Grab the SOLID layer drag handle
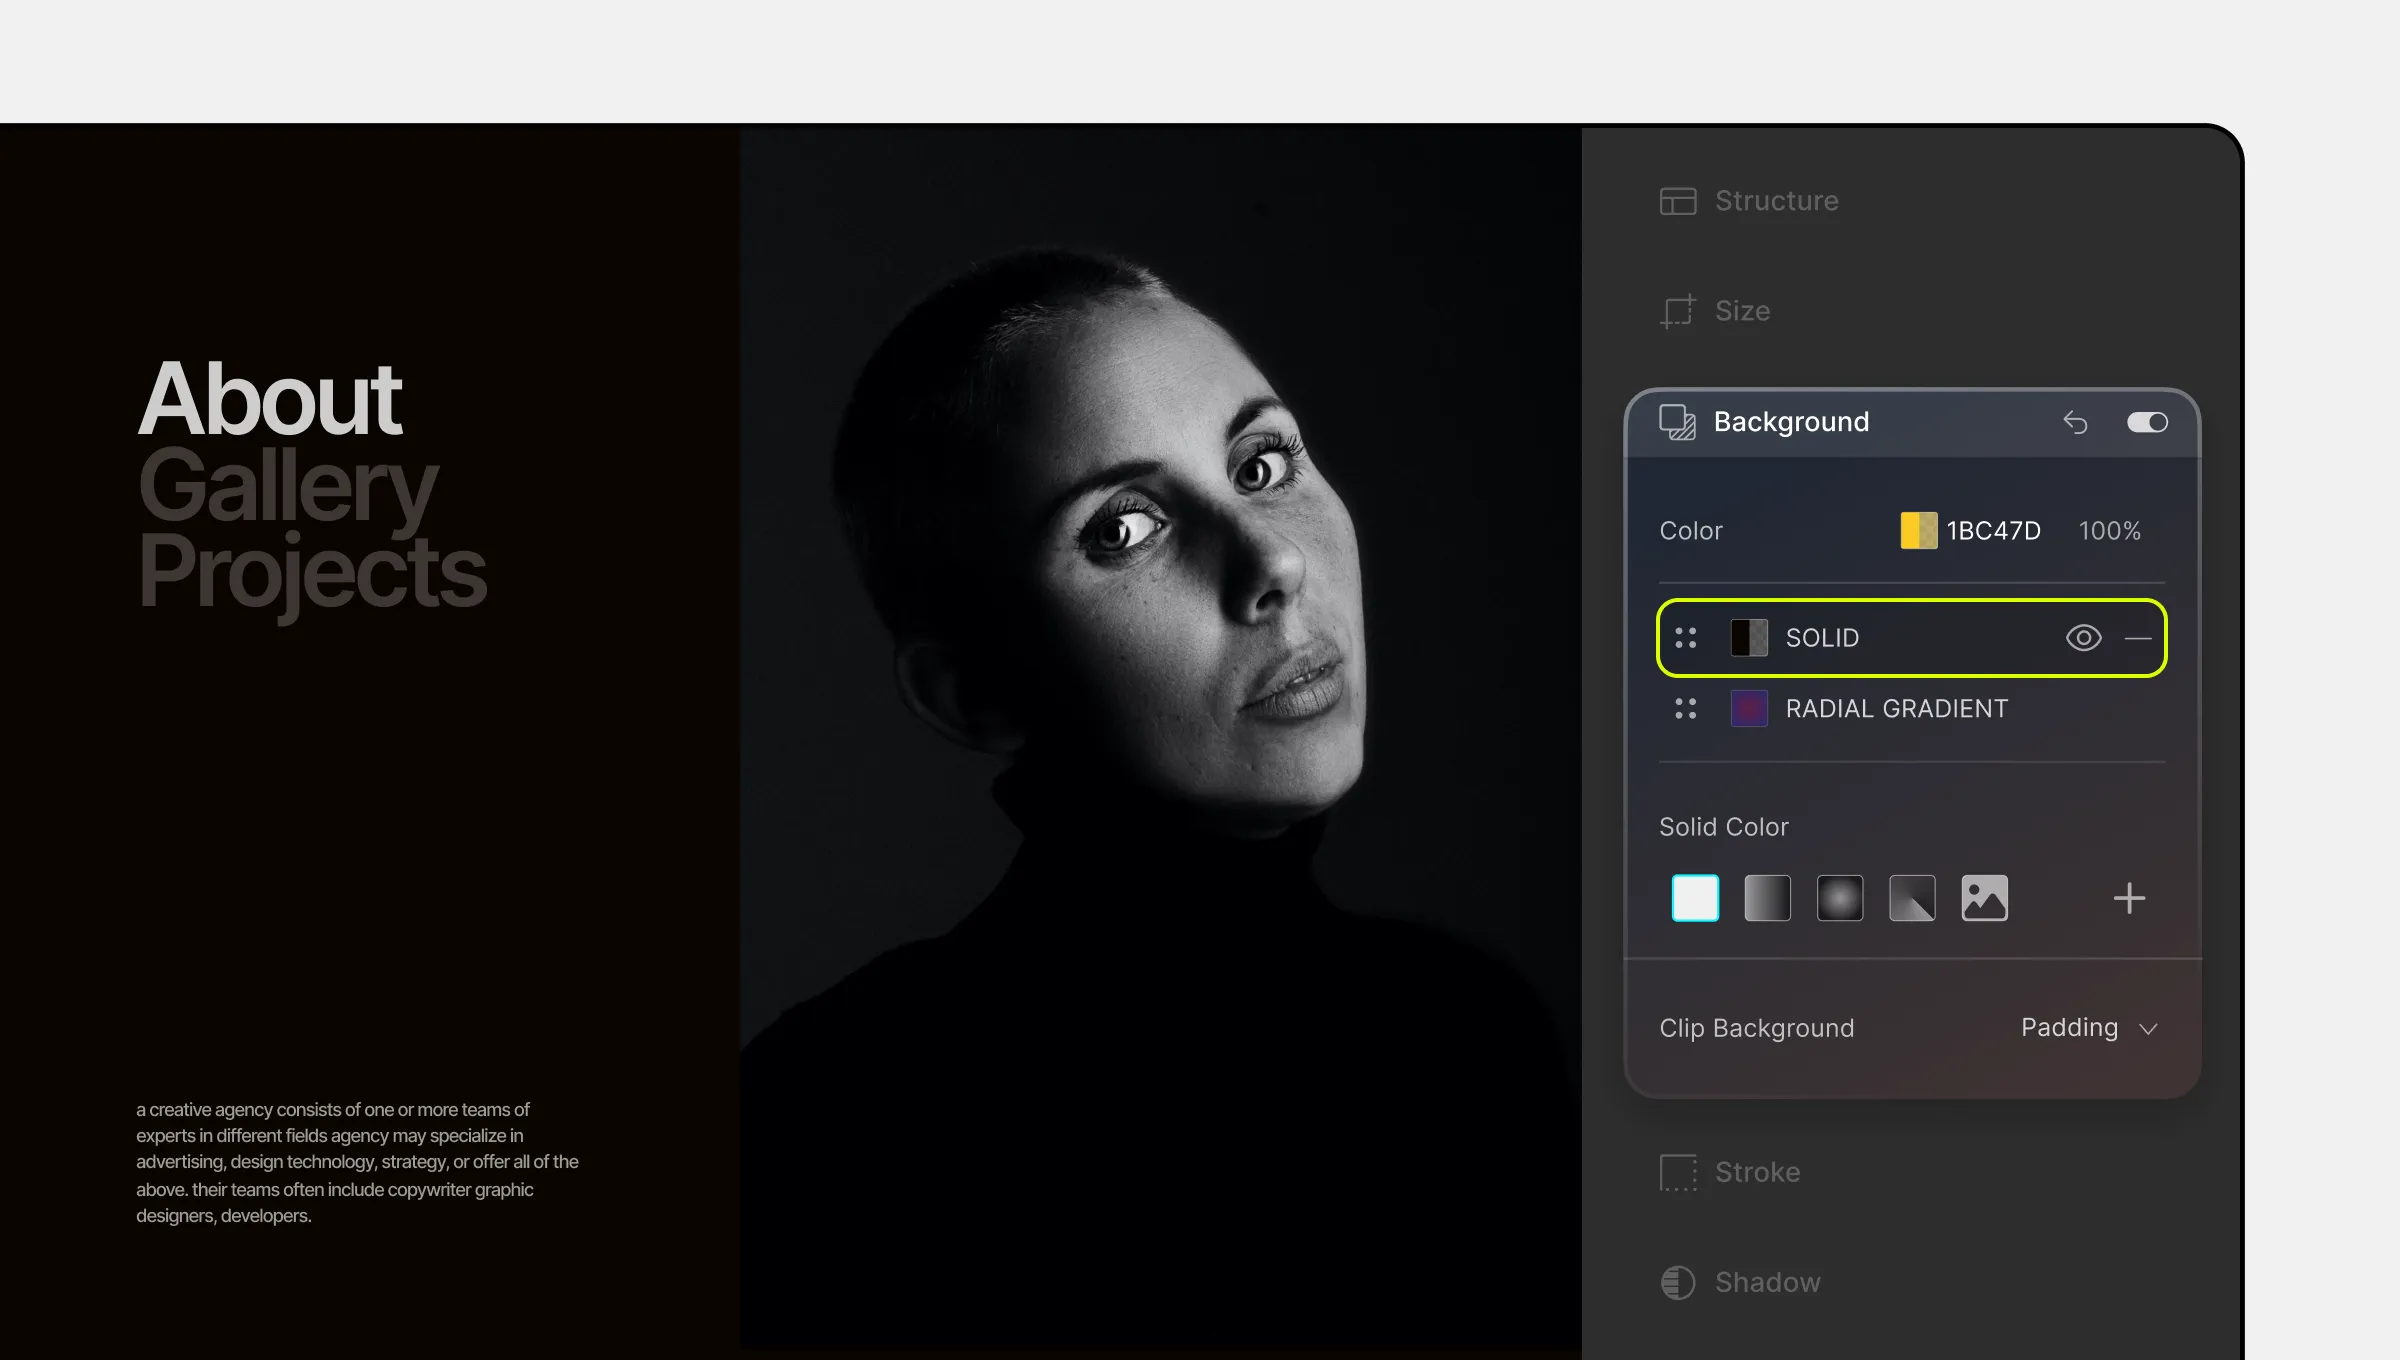This screenshot has width=2400, height=1360. (x=1685, y=638)
